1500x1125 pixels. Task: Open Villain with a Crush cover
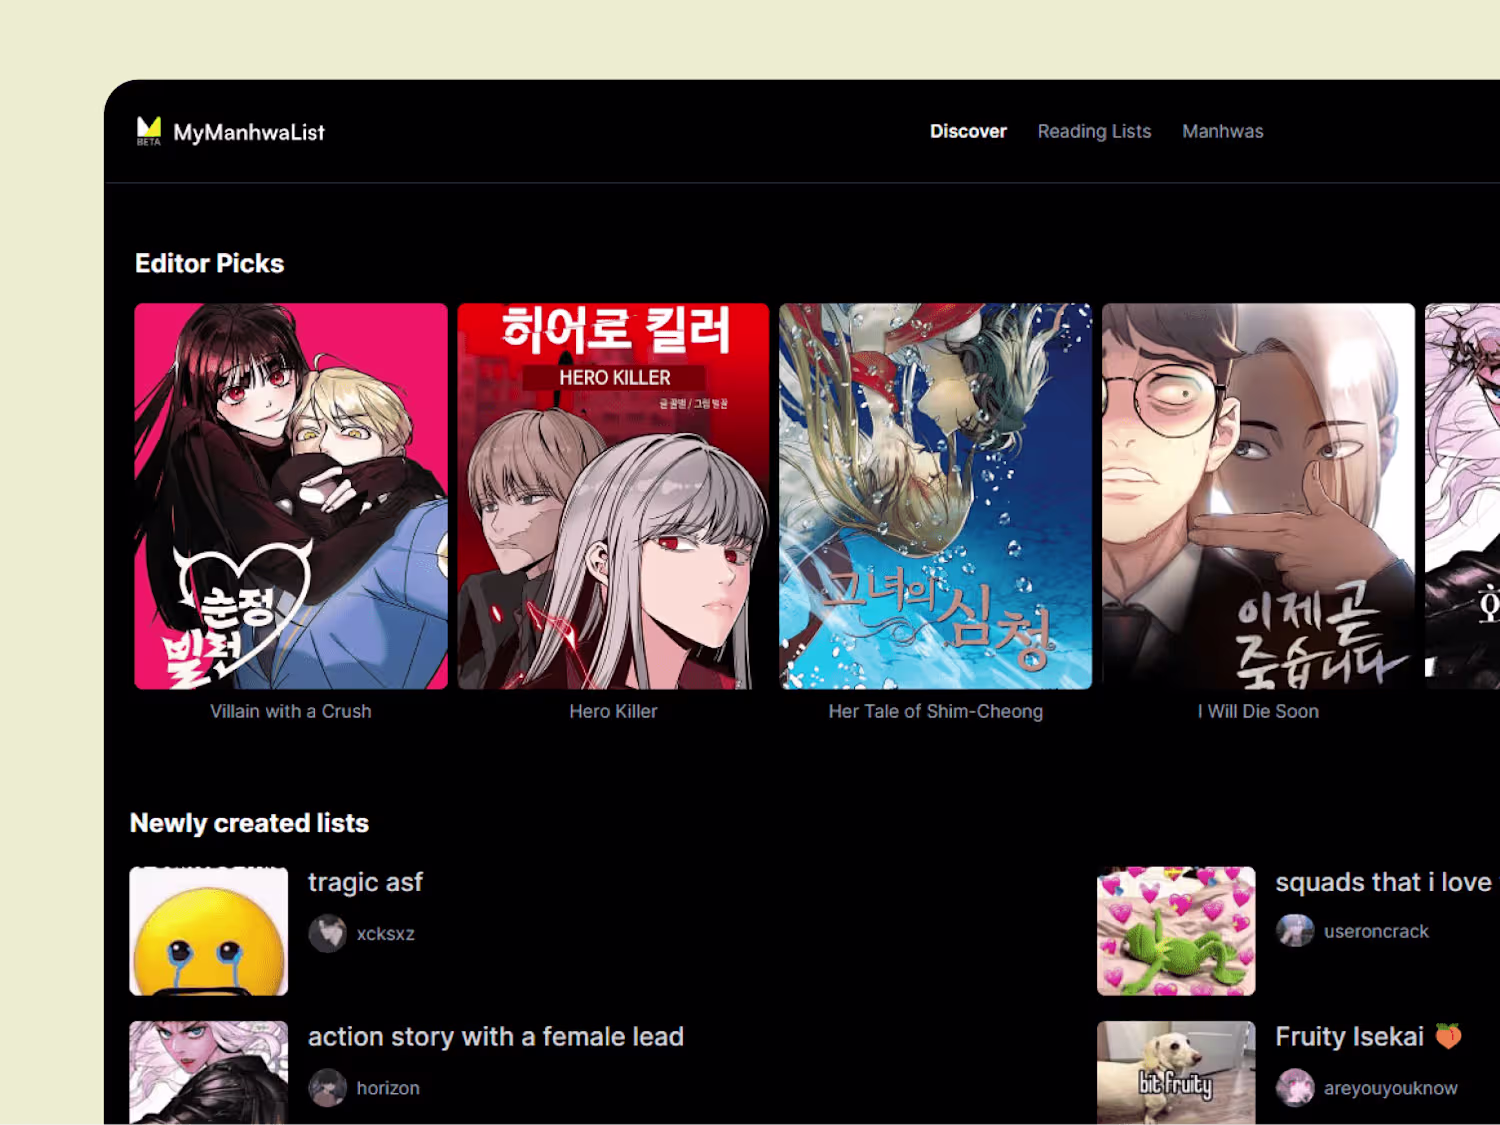pyautogui.click(x=291, y=496)
